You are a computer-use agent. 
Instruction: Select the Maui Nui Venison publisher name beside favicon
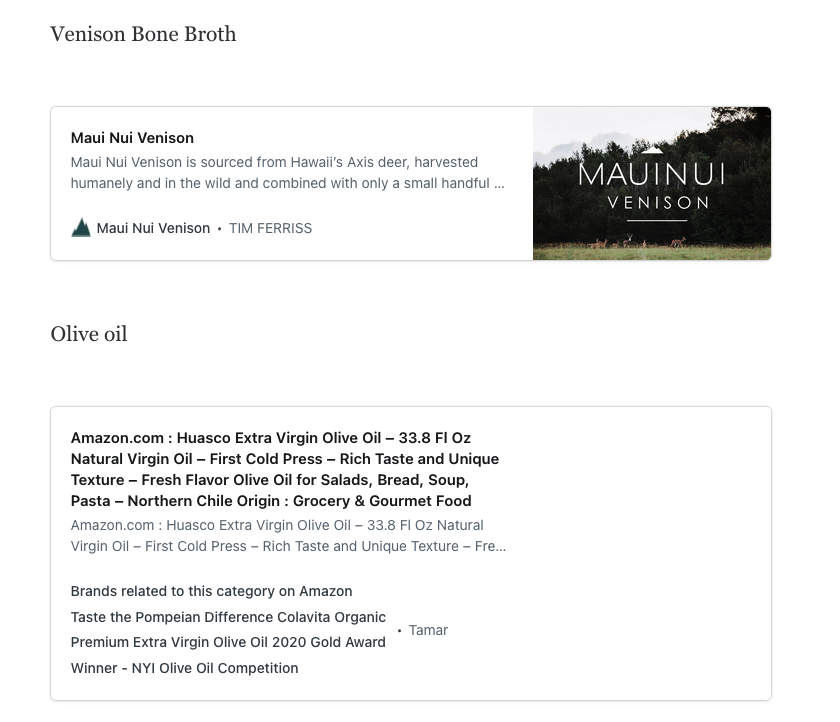click(153, 228)
